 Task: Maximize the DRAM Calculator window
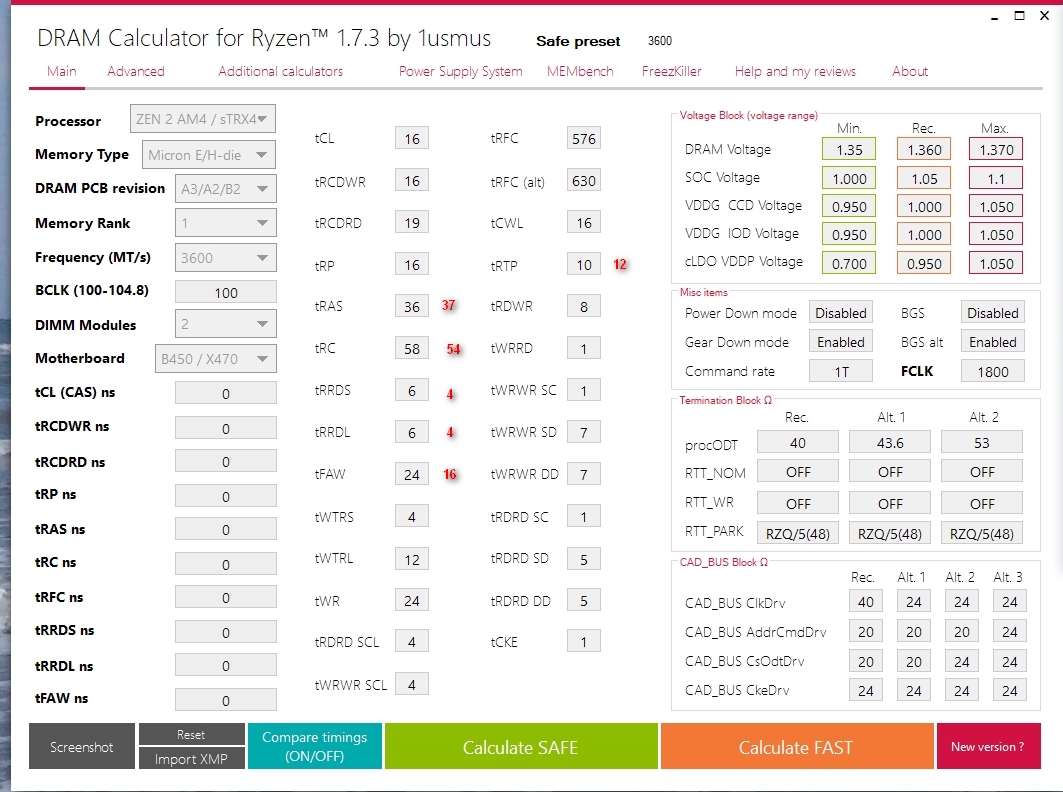tap(1019, 16)
